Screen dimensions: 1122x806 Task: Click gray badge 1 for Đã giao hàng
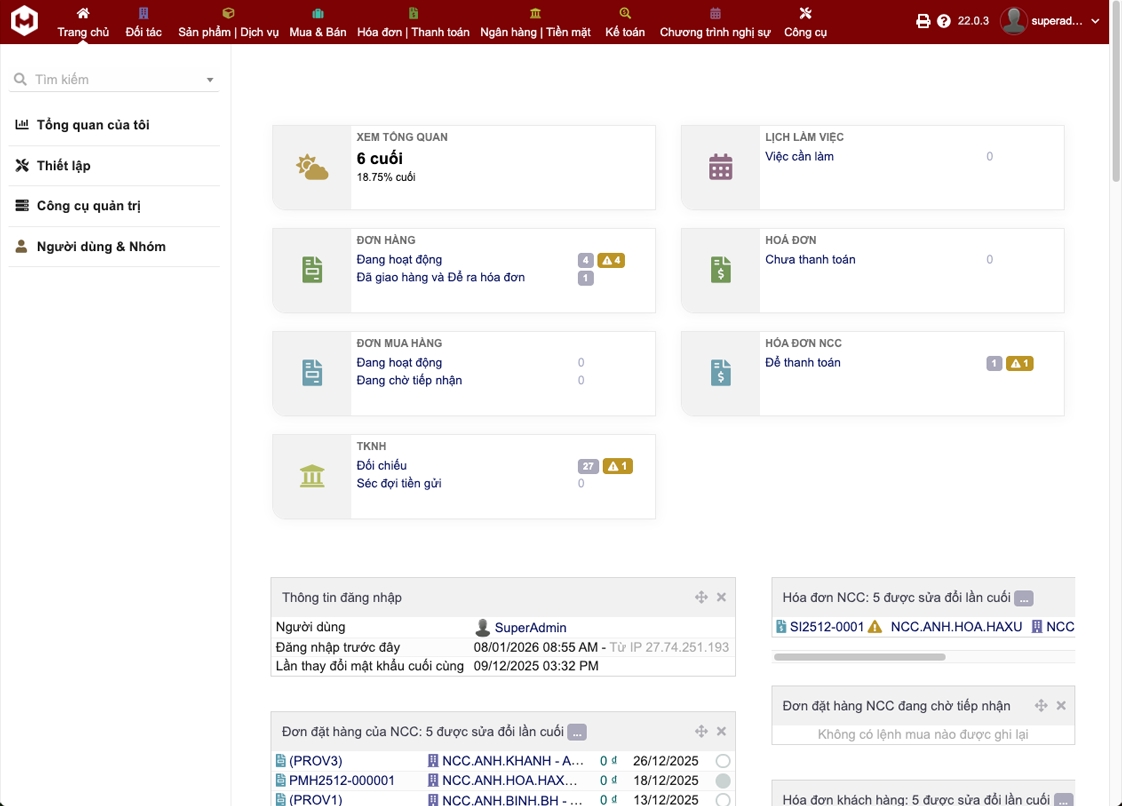click(x=585, y=278)
